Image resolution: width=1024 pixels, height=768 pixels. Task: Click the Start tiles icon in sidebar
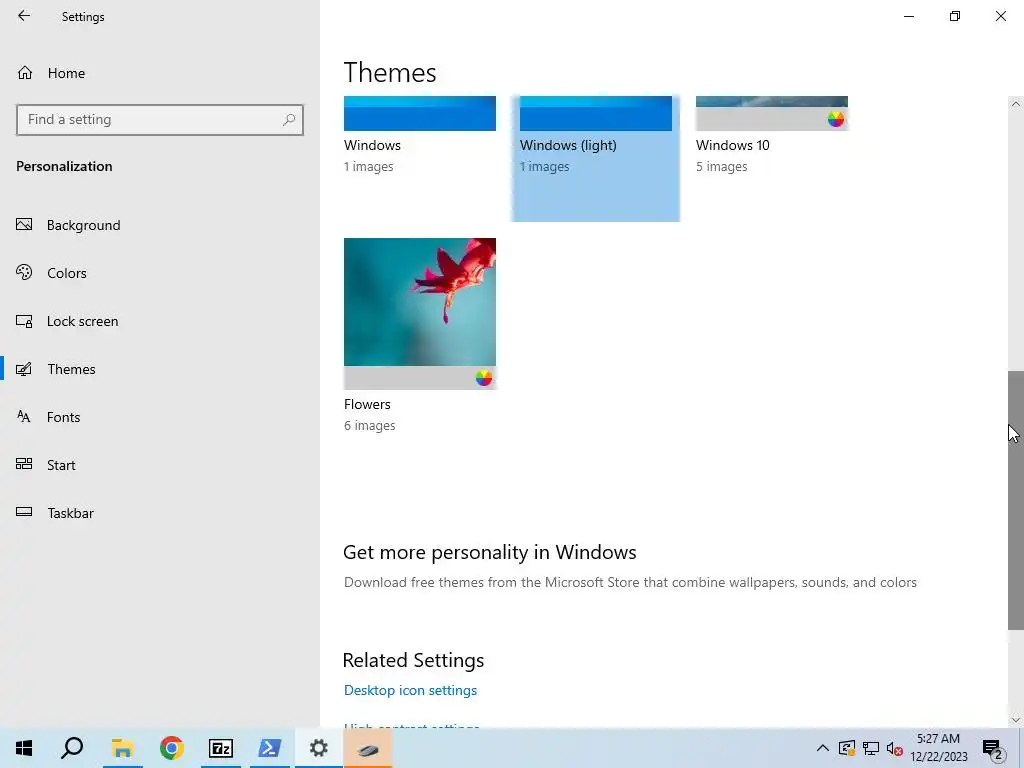[24, 464]
